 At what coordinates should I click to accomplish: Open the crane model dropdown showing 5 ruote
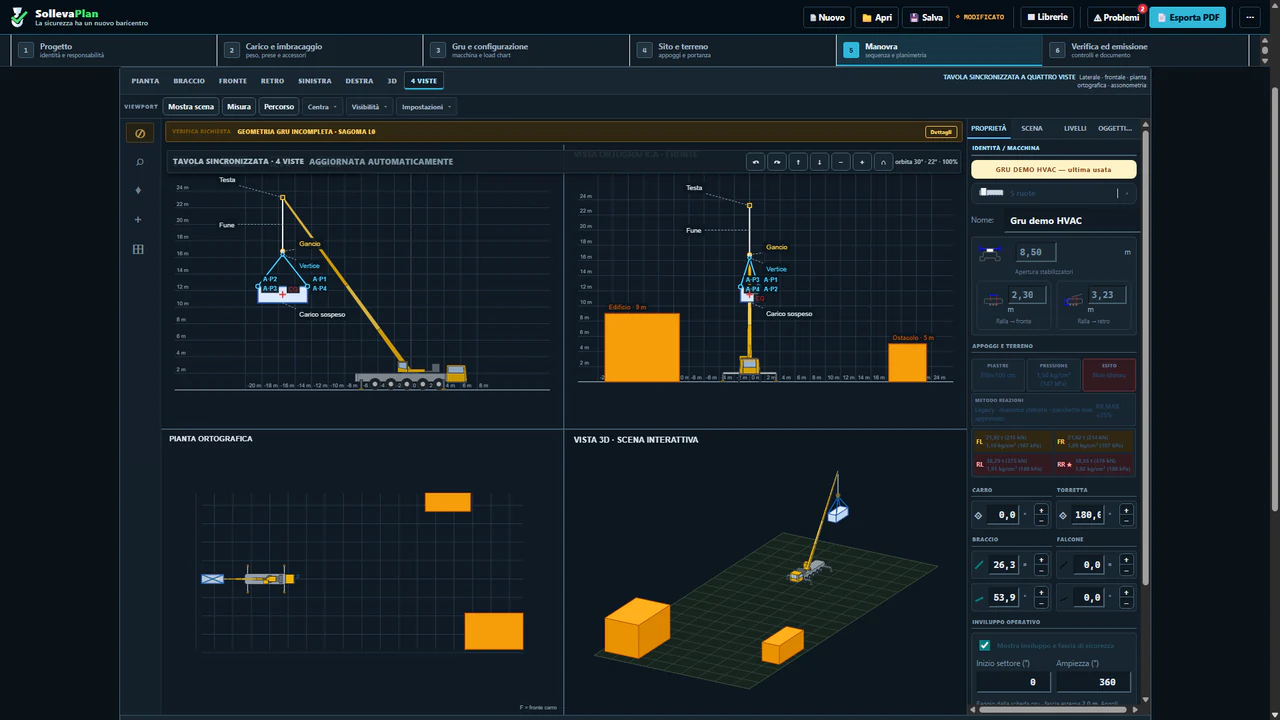click(1054, 193)
